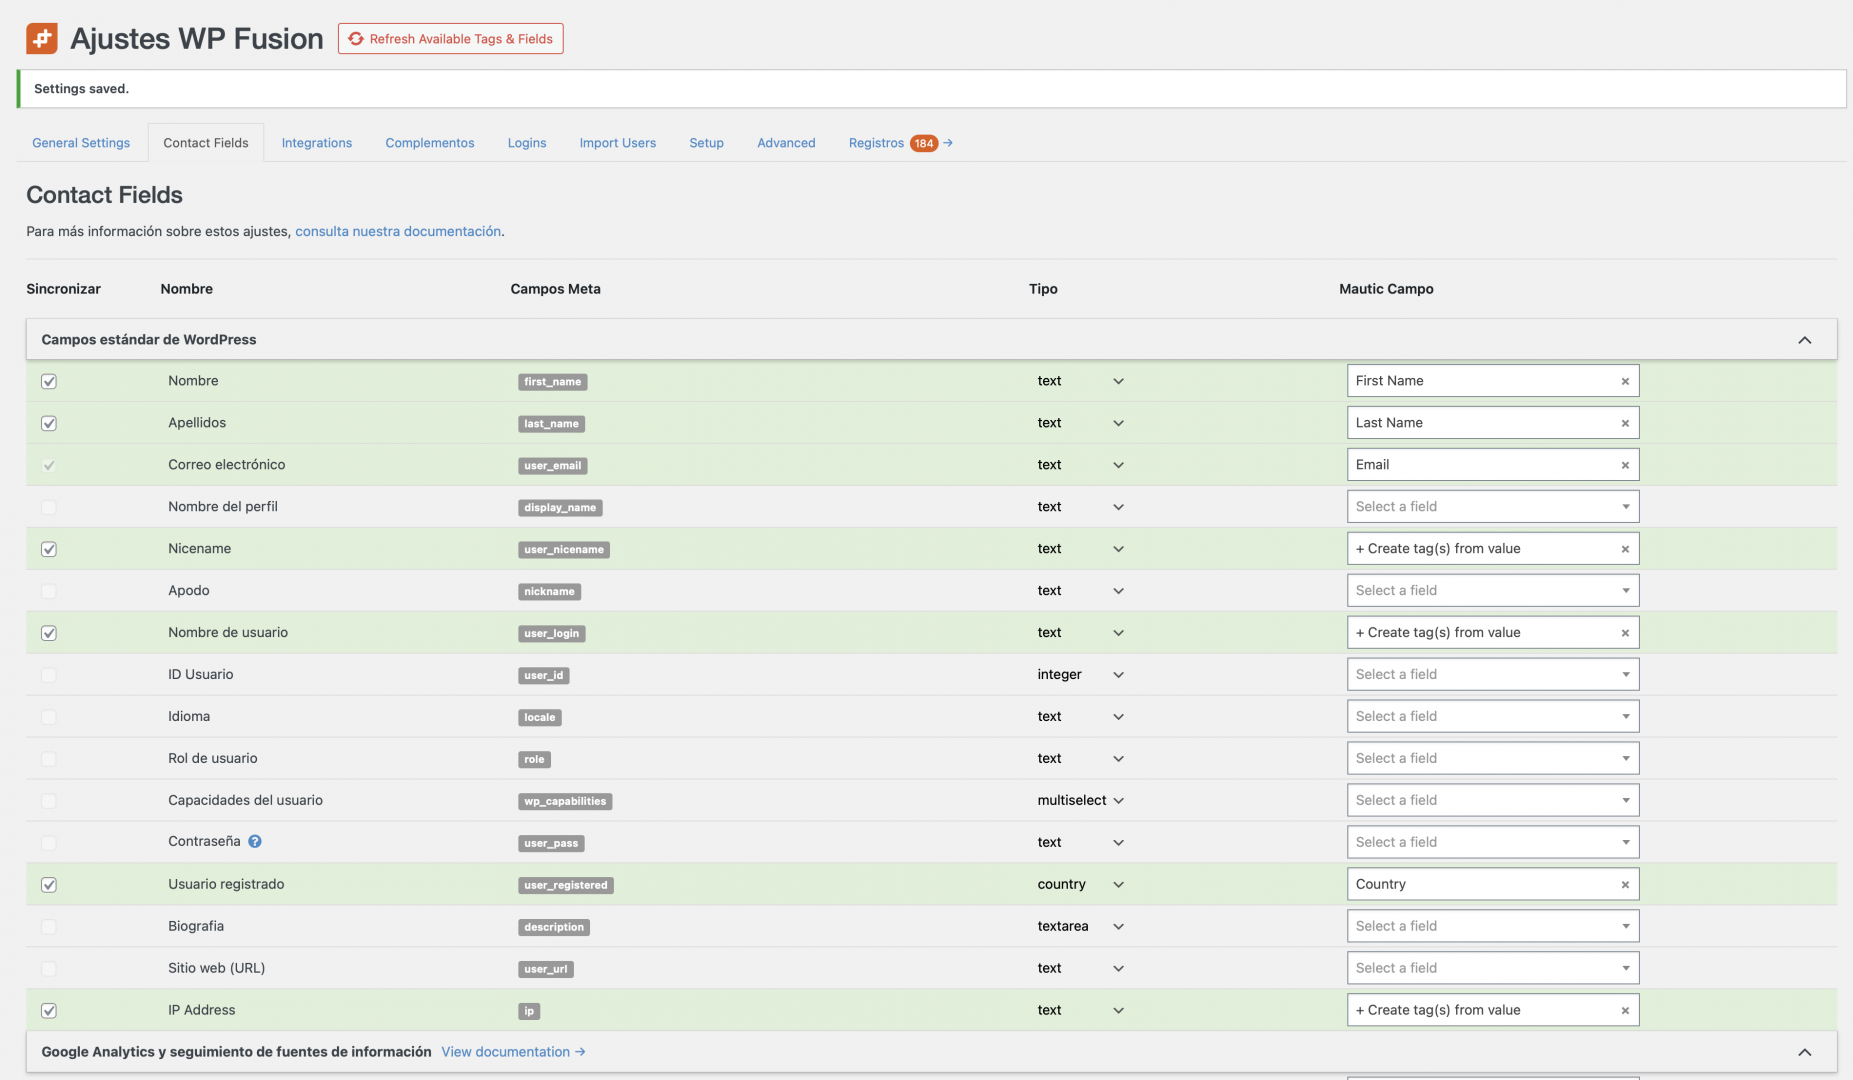Screen dimensions: 1853x1080
Task: Open the Advanced tab
Action: click(x=786, y=143)
